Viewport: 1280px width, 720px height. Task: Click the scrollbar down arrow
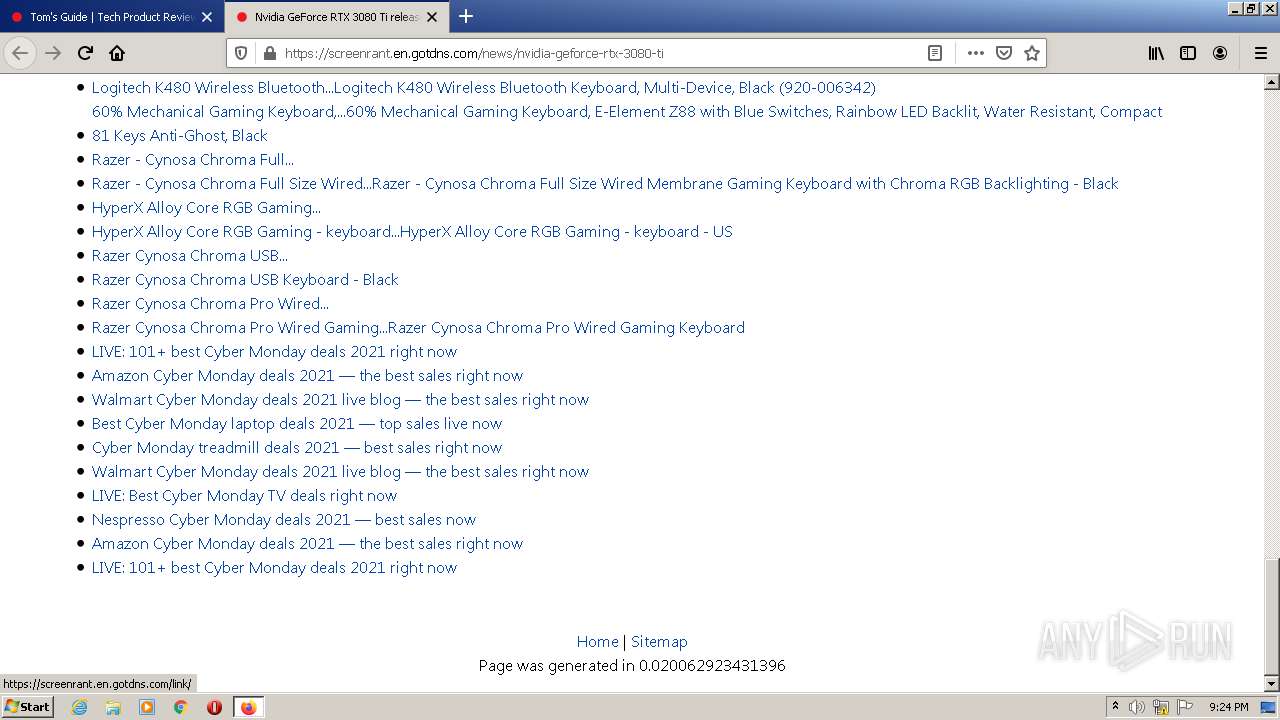pyautogui.click(x=1271, y=684)
